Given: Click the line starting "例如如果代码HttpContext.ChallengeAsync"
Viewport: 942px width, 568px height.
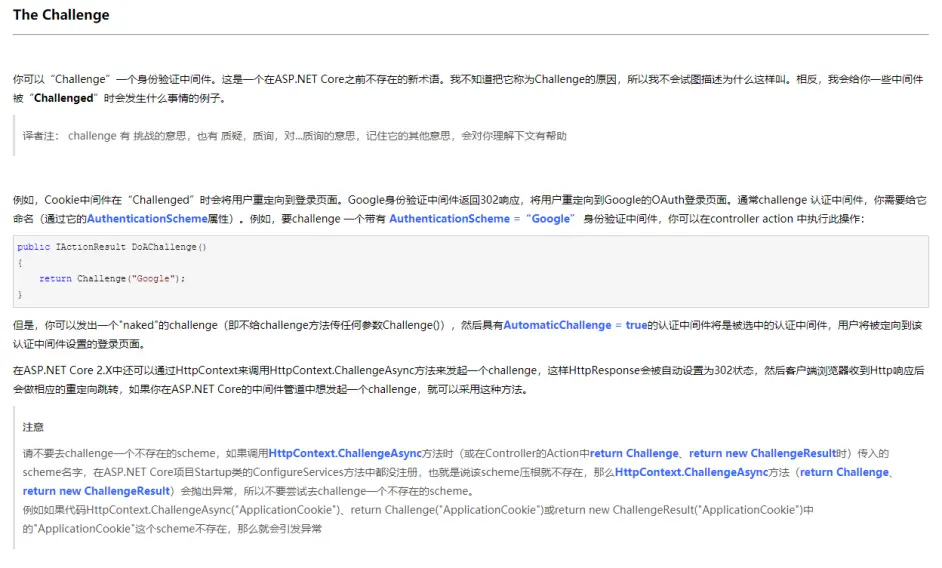Looking at the screenshot, I should click(x=418, y=510).
